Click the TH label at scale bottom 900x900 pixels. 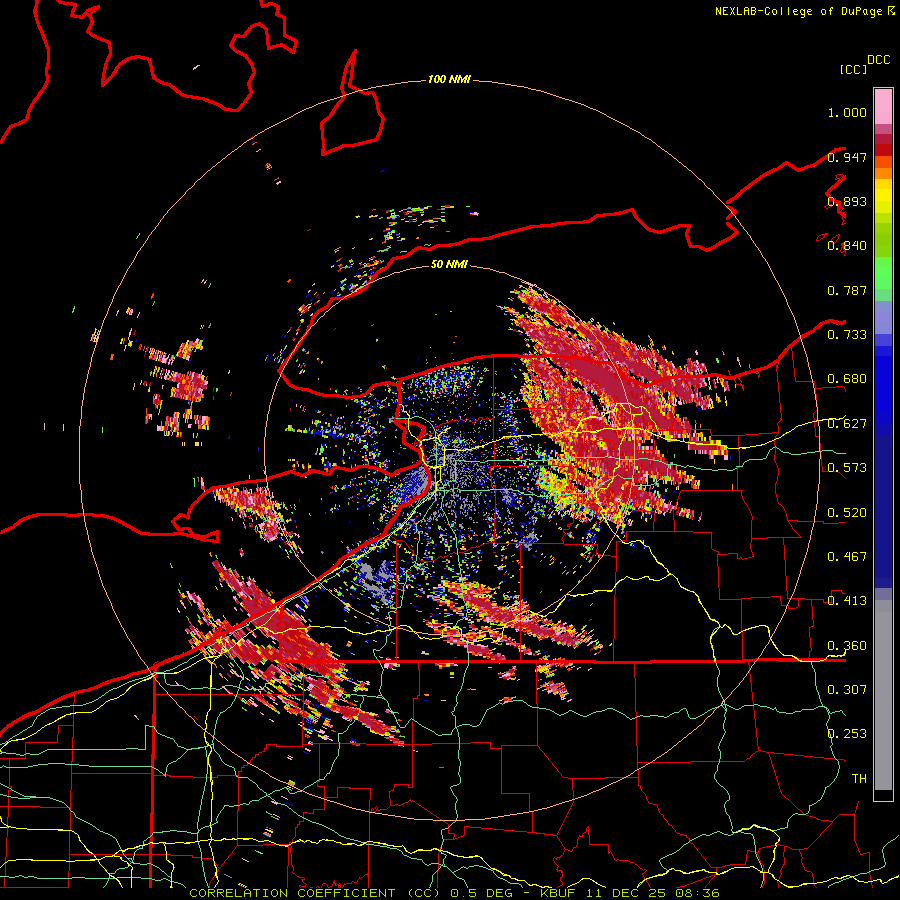coord(859,778)
